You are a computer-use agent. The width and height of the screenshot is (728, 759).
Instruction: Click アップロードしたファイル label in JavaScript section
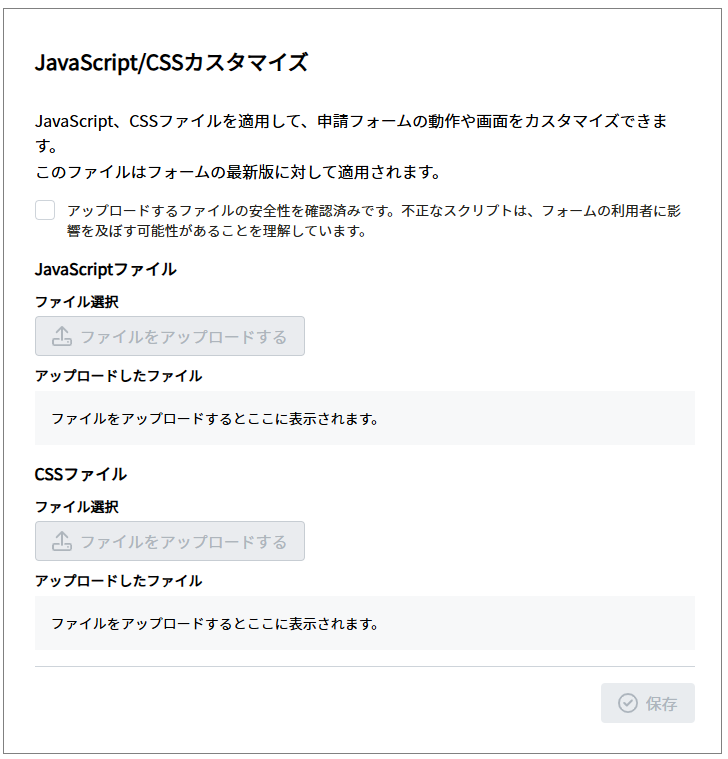119,376
